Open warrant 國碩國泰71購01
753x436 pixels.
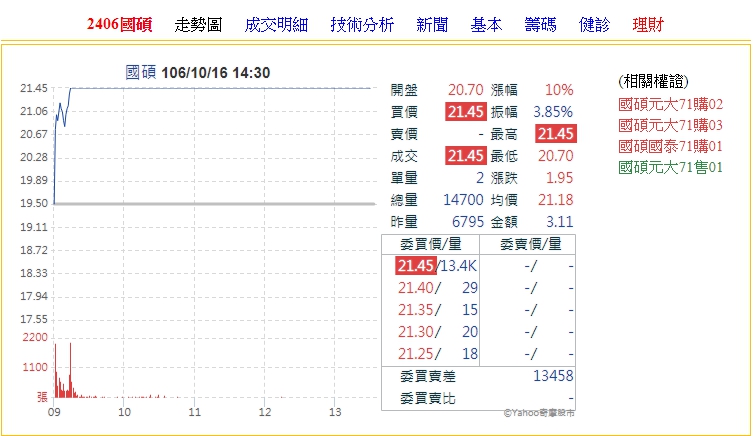[x=670, y=146]
